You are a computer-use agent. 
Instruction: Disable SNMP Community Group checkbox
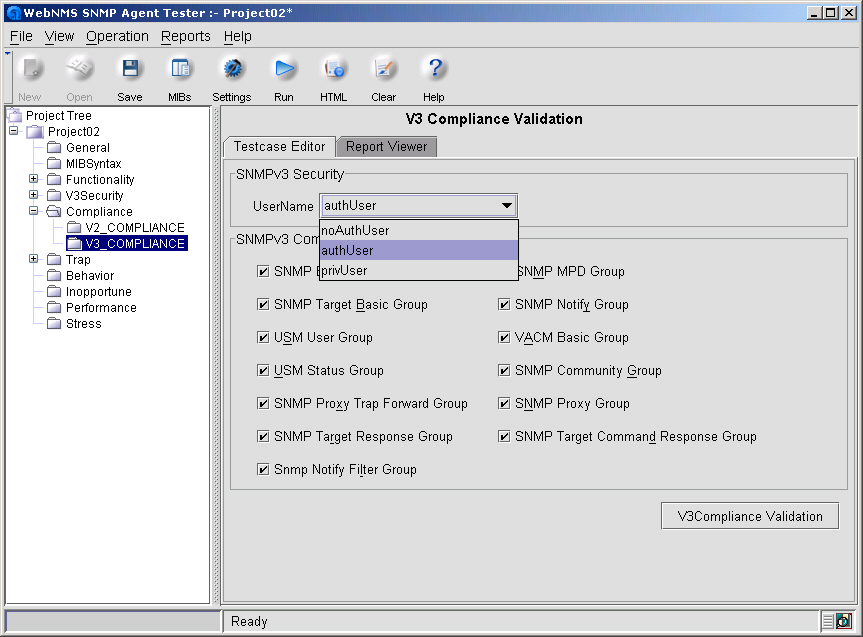click(x=504, y=371)
